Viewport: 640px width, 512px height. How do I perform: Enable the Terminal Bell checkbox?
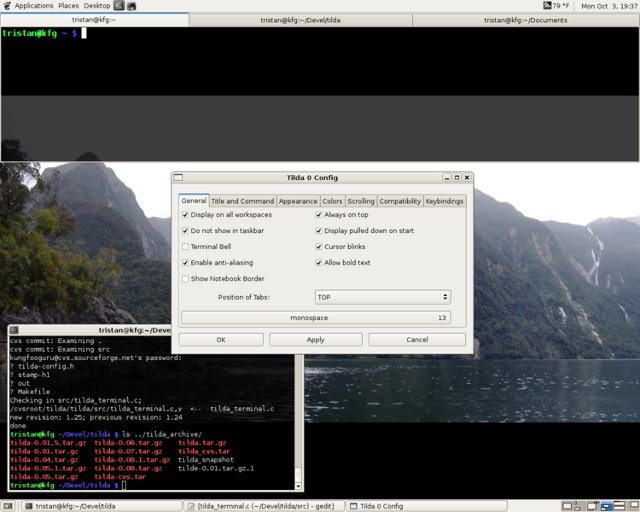(185, 247)
